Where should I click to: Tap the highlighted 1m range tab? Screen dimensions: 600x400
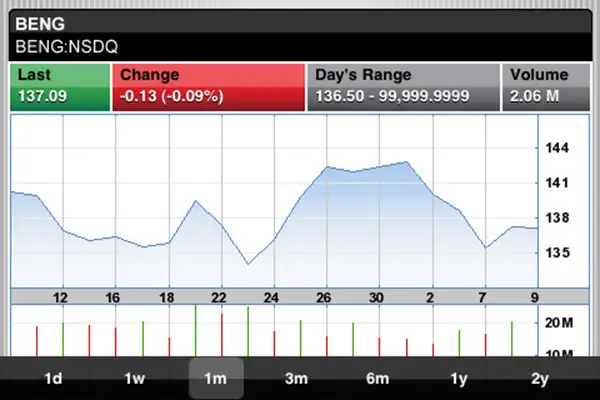216,379
